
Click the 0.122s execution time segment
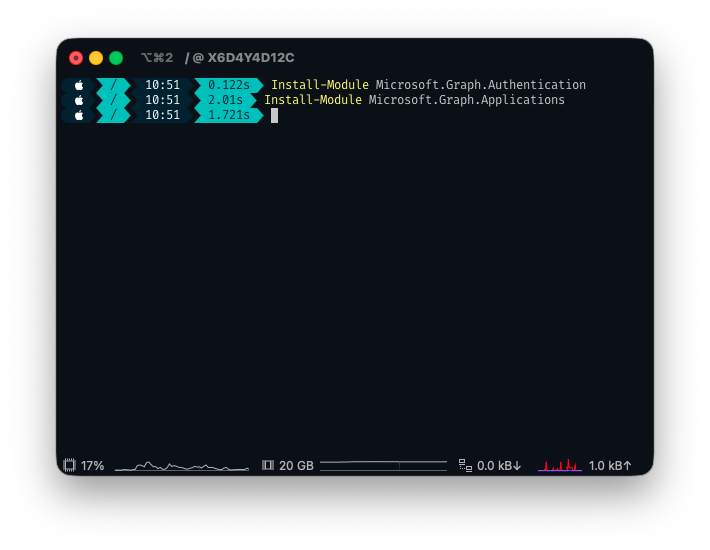click(229, 85)
